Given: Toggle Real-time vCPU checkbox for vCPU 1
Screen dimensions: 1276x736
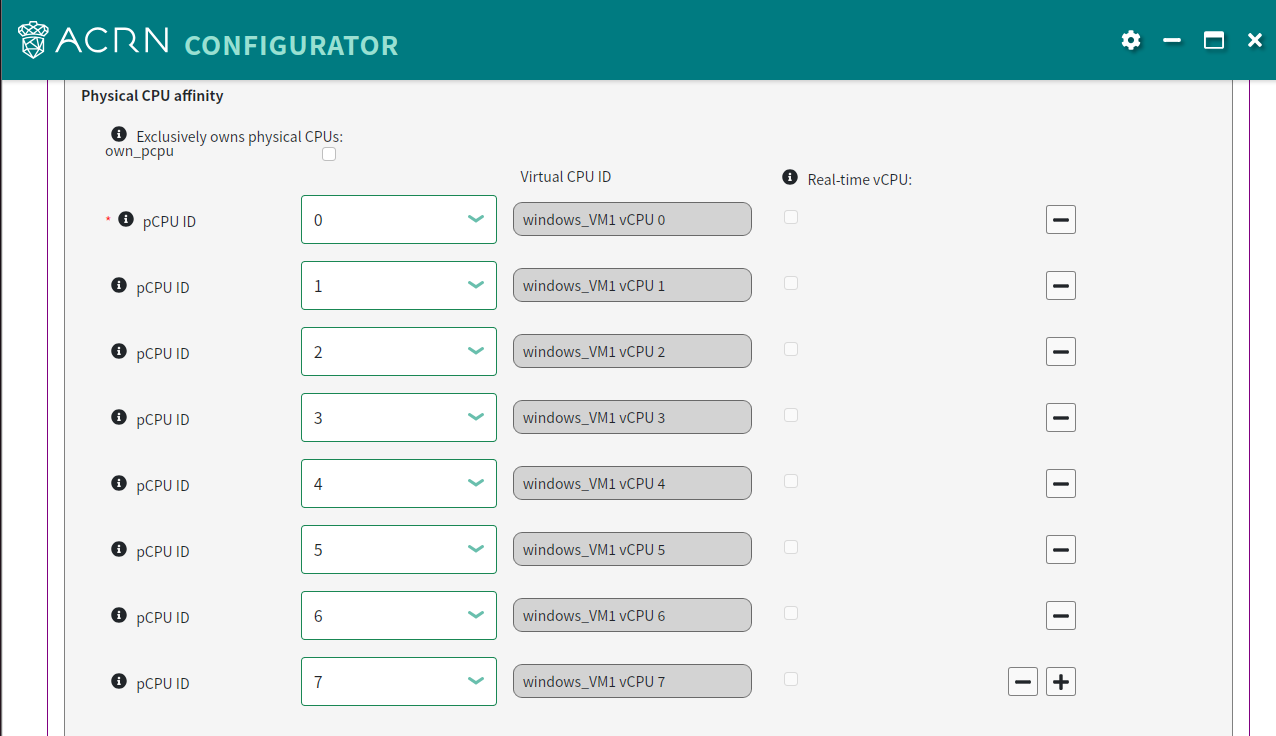Looking at the screenshot, I should pos(791,283).
